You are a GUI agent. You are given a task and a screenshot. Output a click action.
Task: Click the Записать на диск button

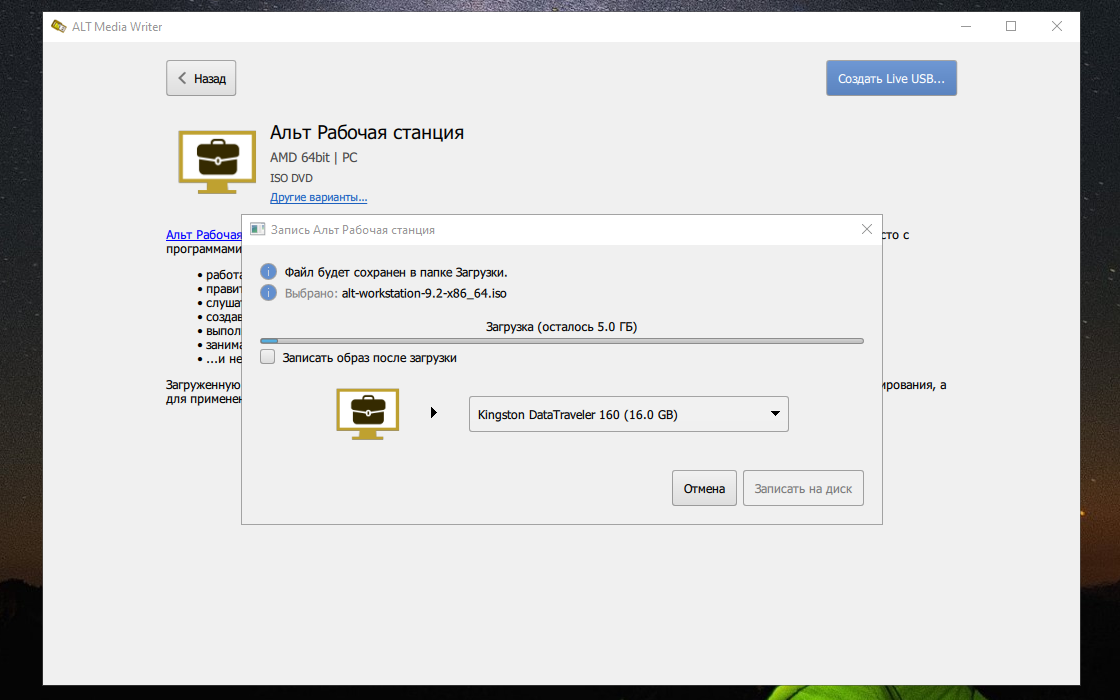pos(803,488)
